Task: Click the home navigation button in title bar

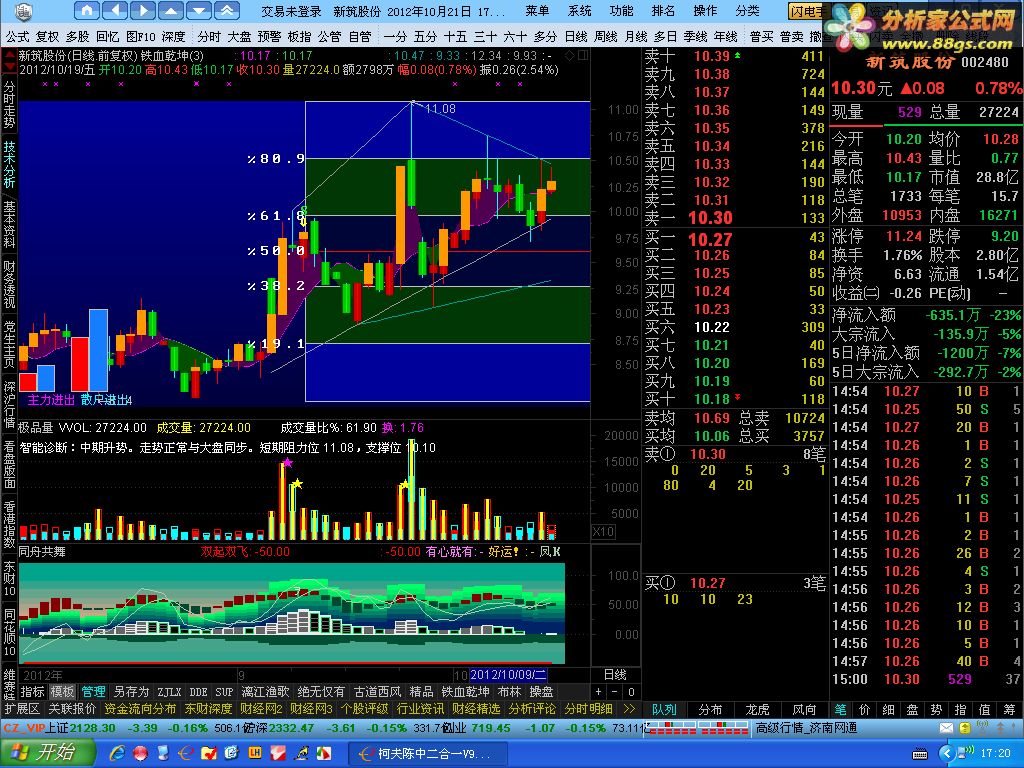Action: tap(88, 10)
